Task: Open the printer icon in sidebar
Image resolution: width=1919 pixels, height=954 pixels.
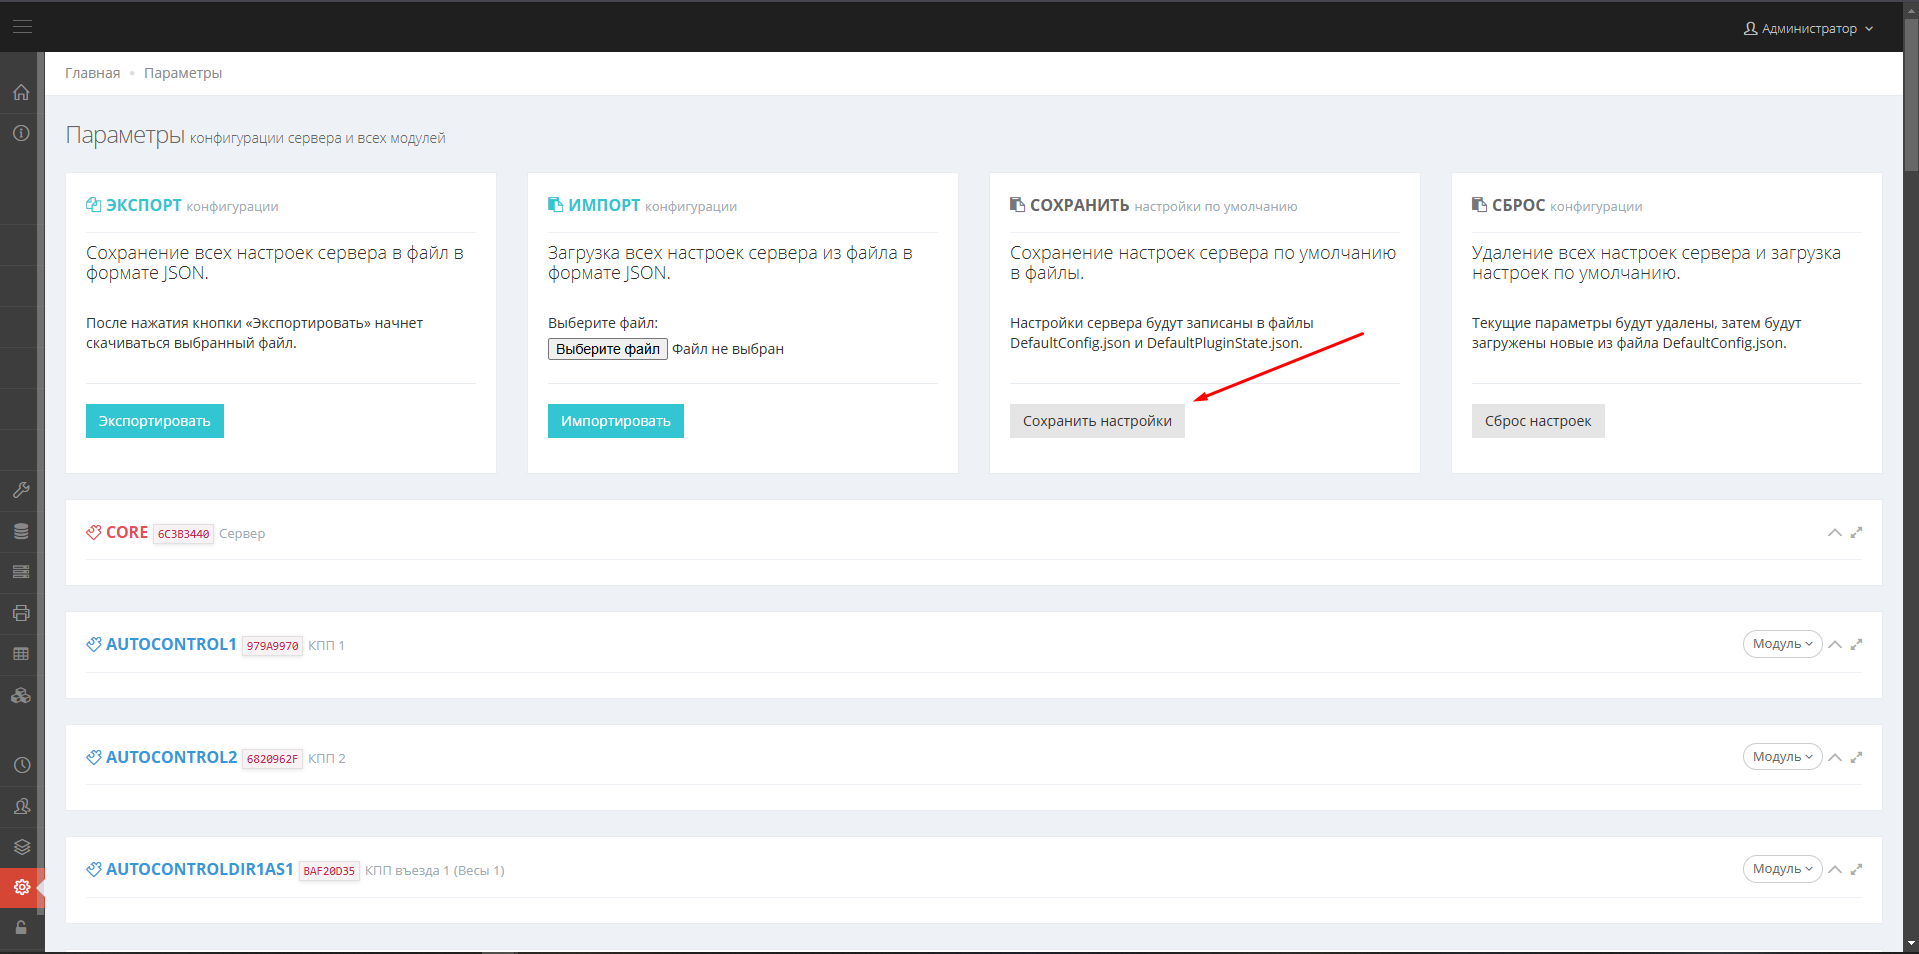Action: (x=21, y=613)
